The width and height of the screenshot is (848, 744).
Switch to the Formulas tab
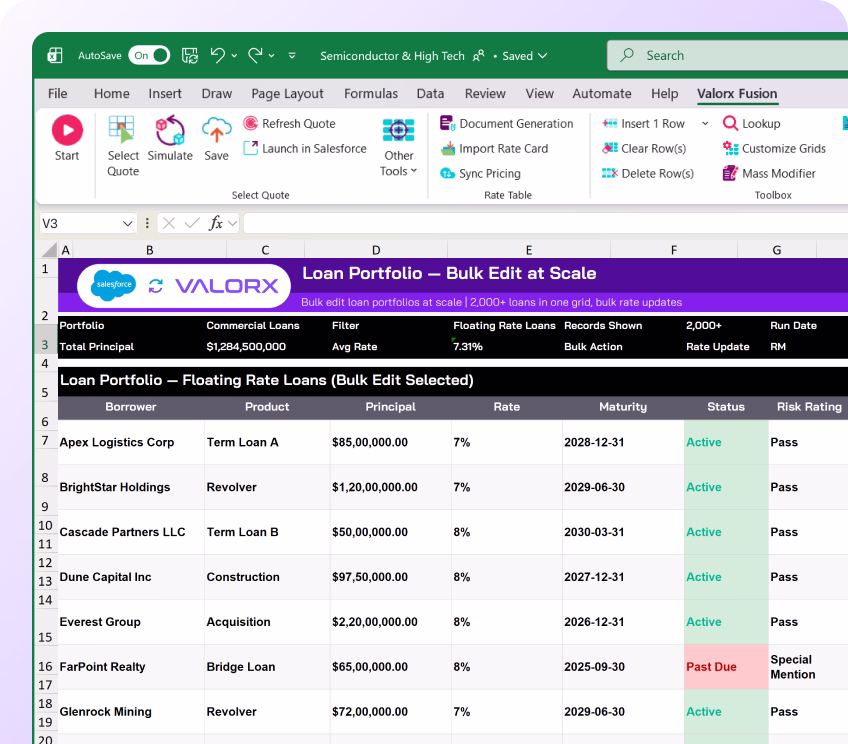(x=371, y=94)
